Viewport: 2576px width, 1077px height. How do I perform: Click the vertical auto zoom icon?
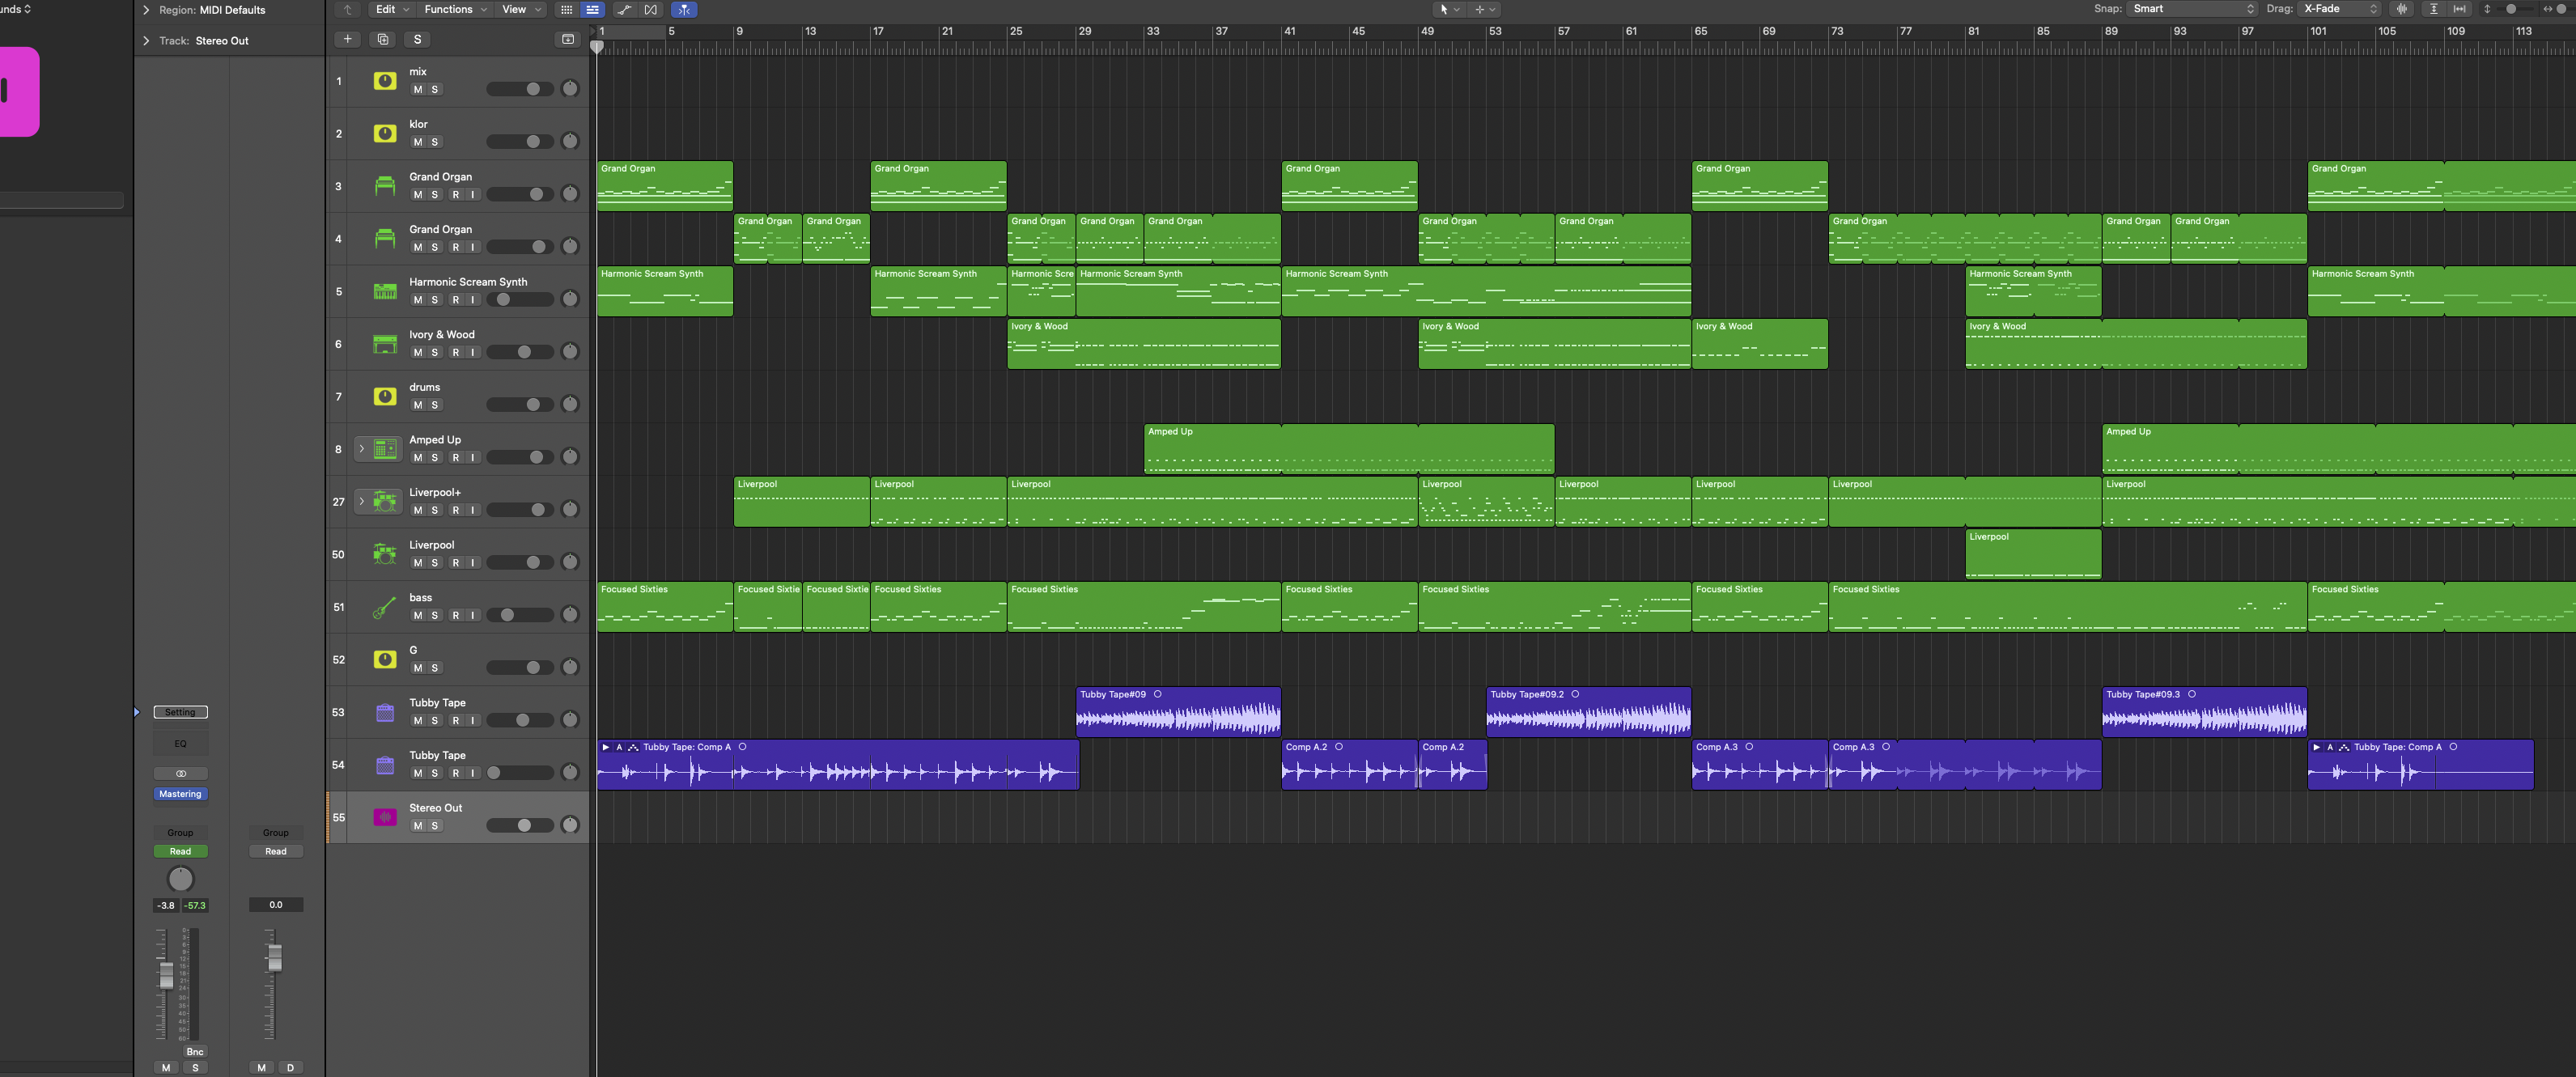coord(2434,9)
